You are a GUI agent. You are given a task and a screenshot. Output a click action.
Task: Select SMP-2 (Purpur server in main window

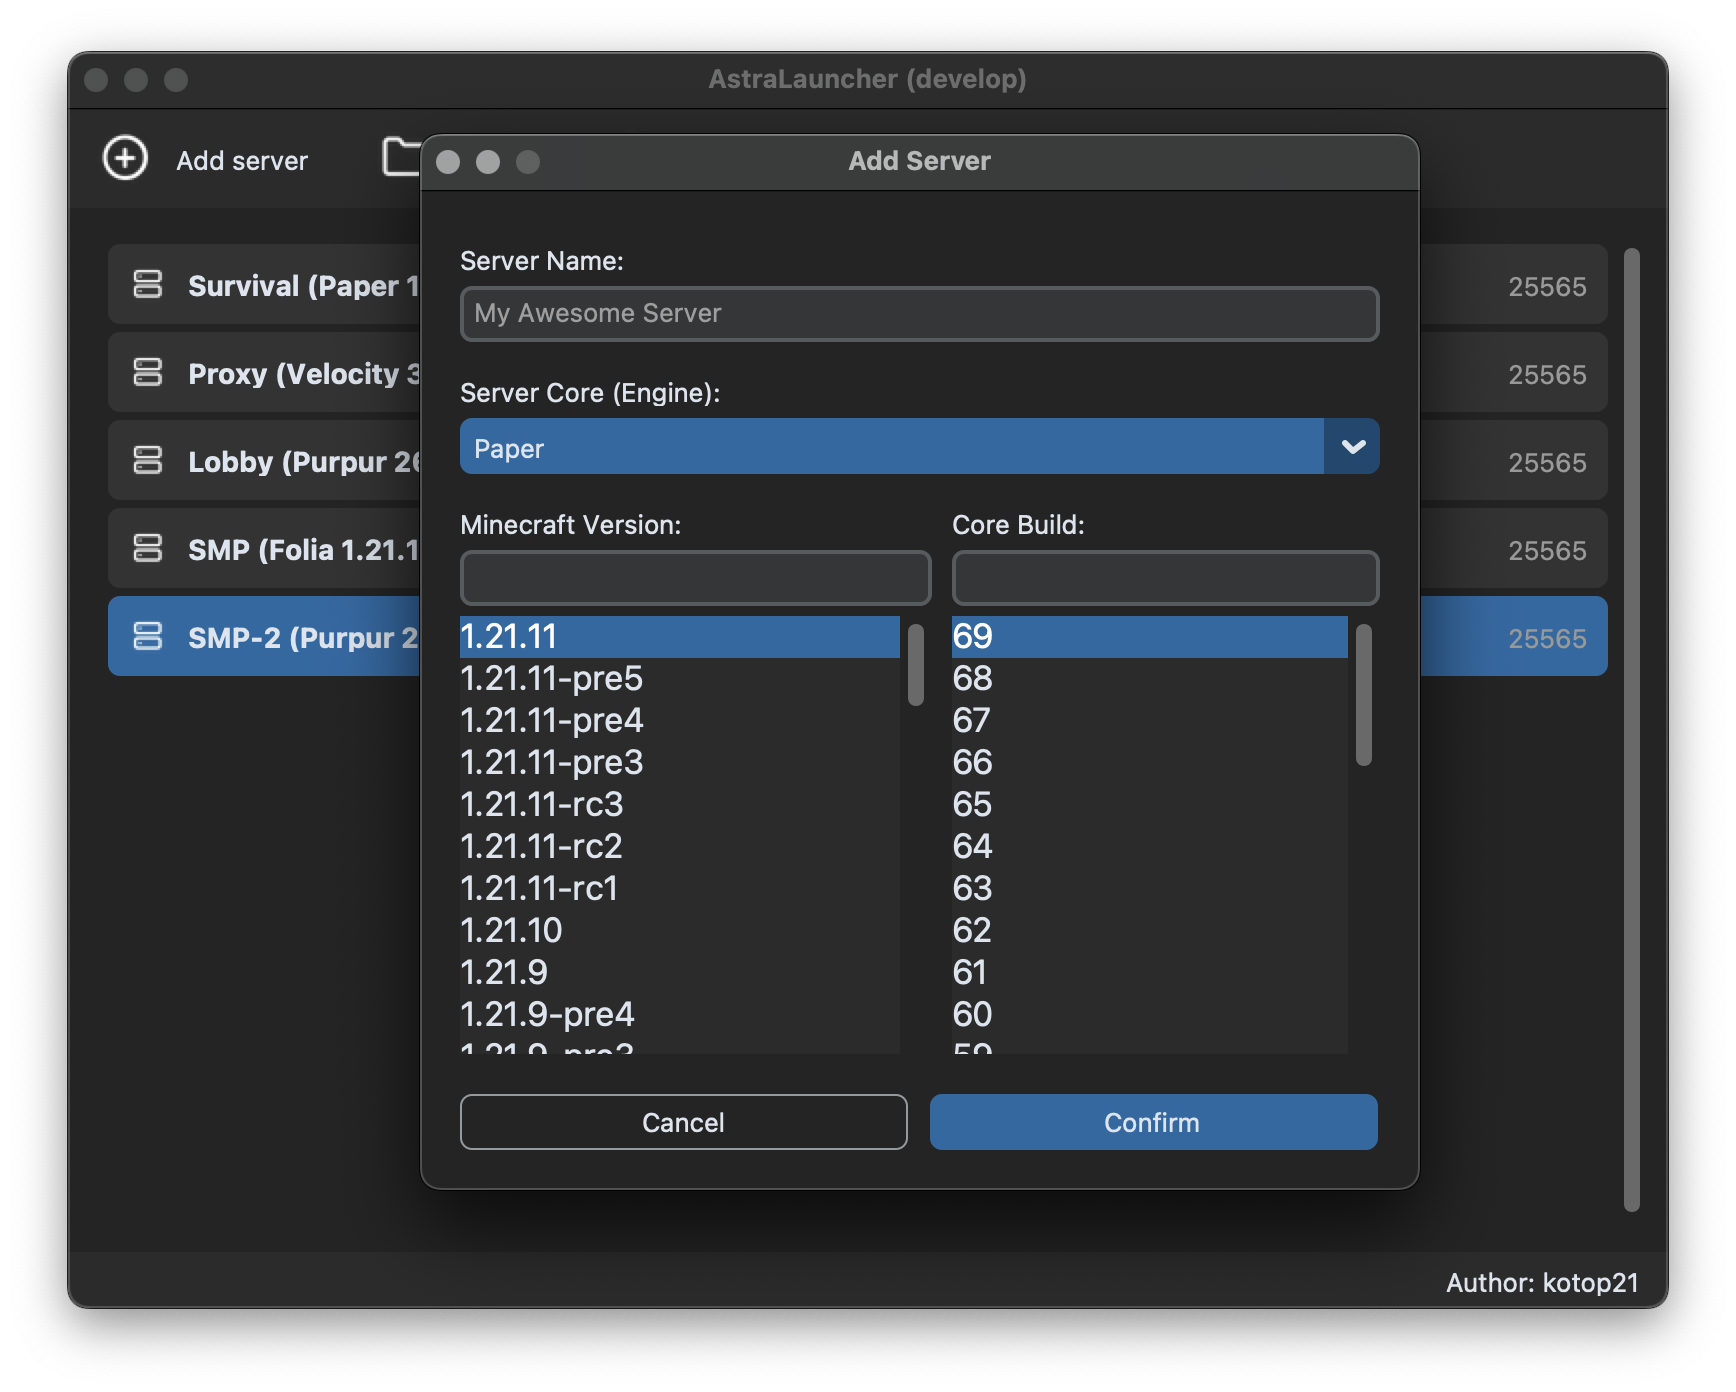pos(265,637)
